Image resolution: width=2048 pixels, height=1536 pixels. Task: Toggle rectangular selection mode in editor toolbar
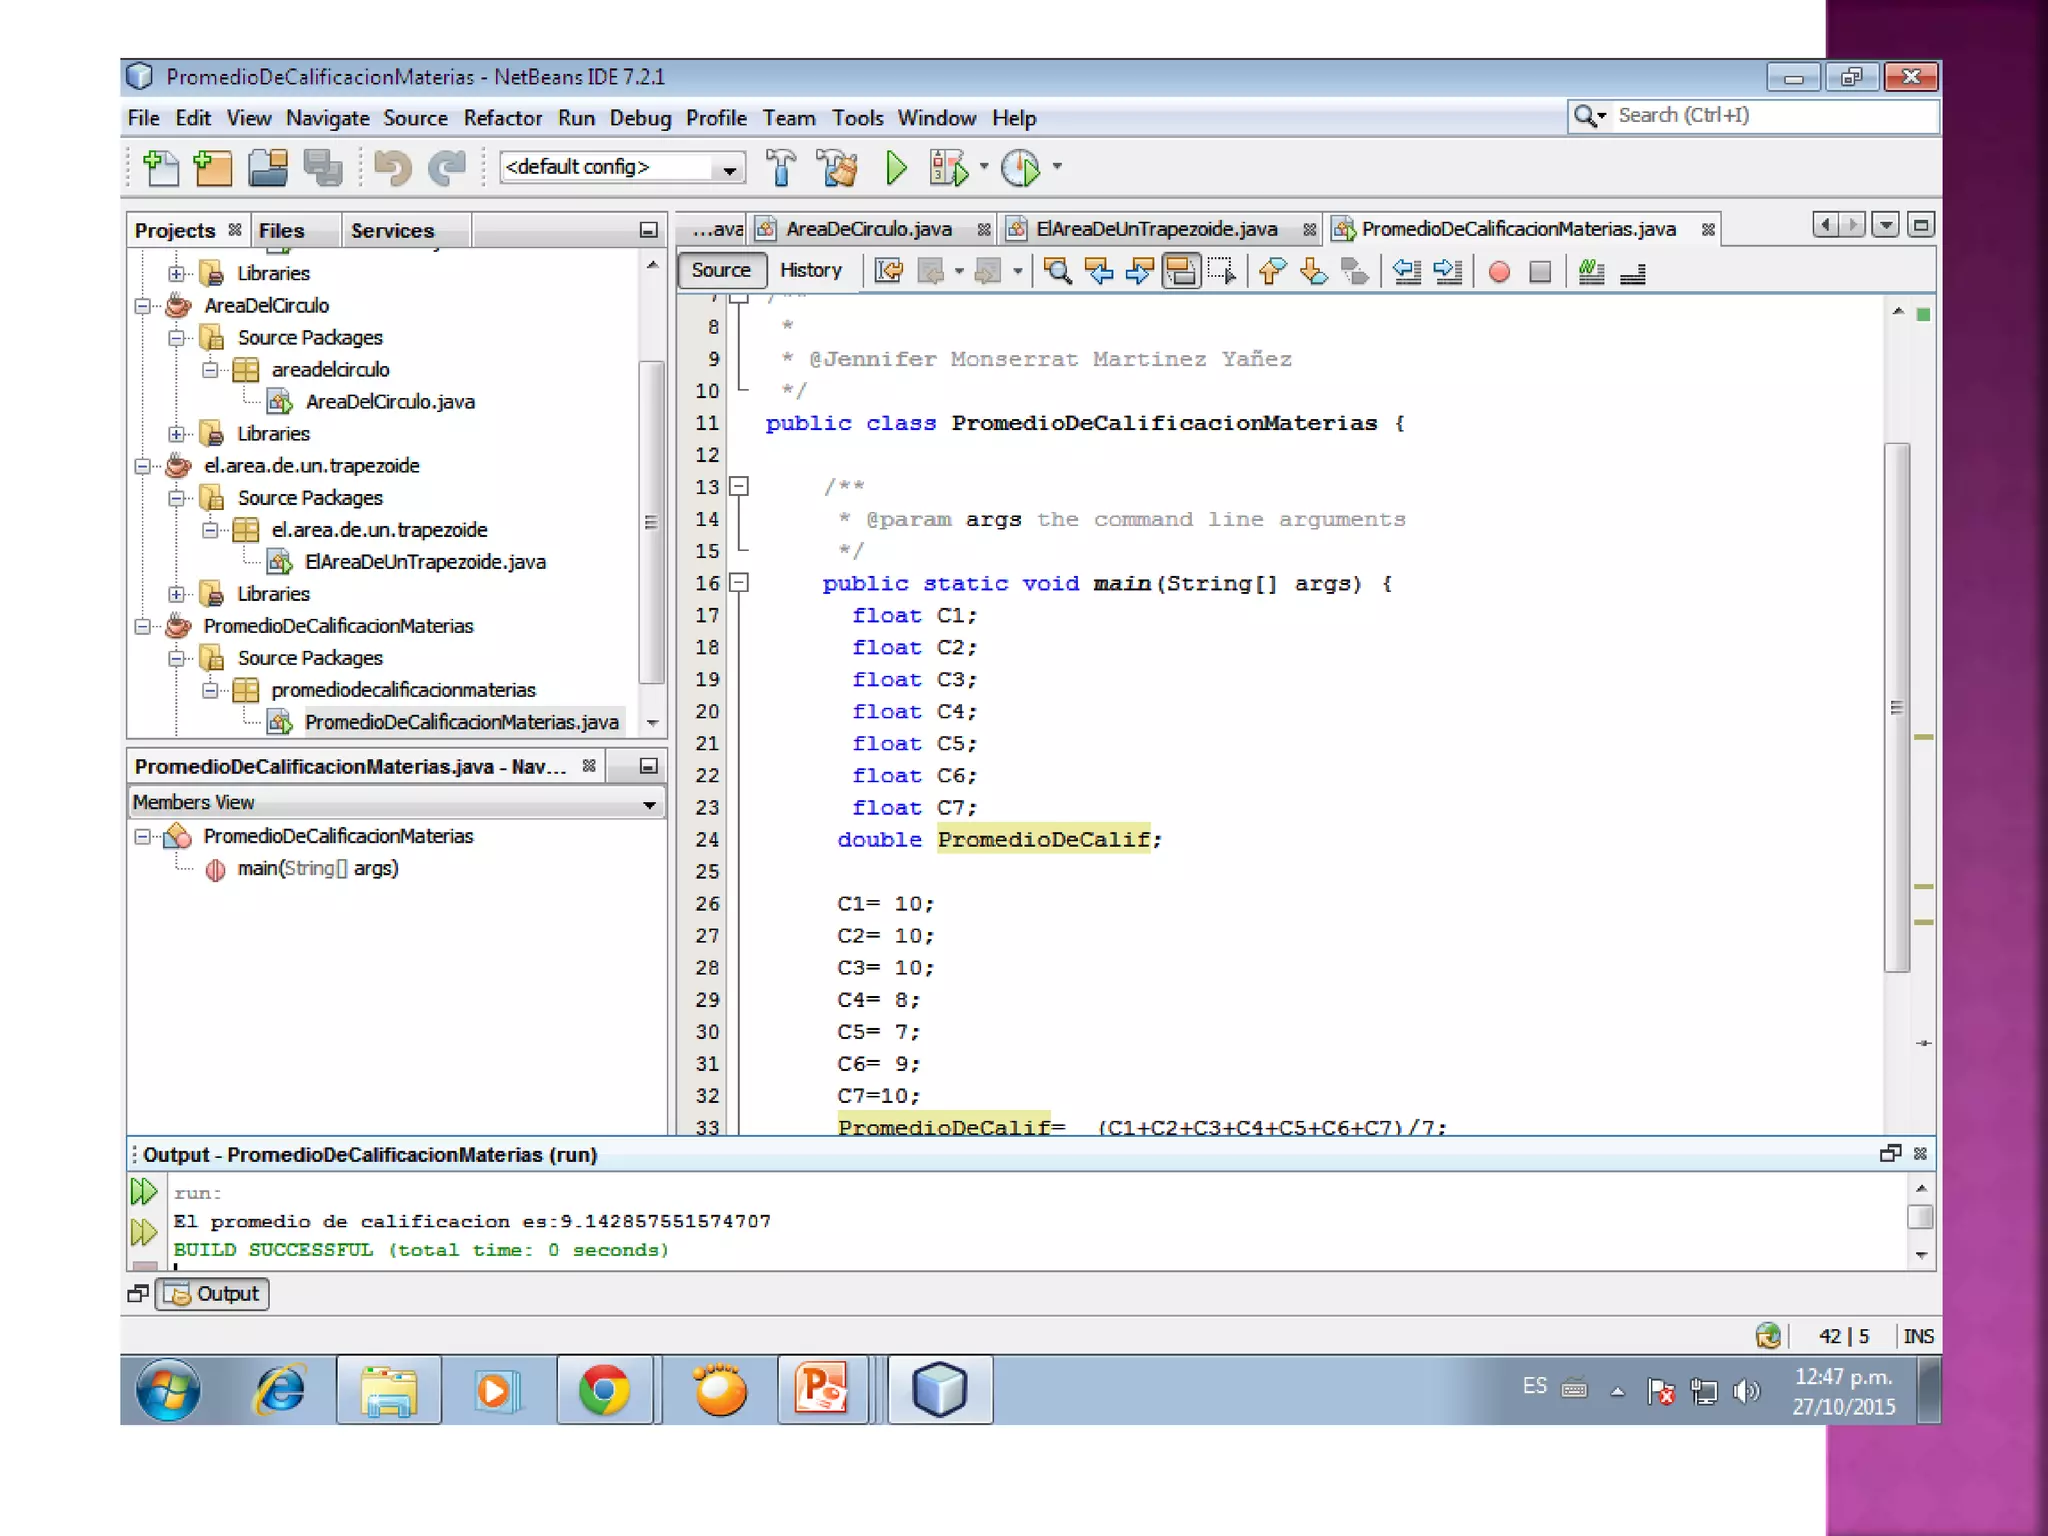pyautogui.click(x=1222, y=271)
